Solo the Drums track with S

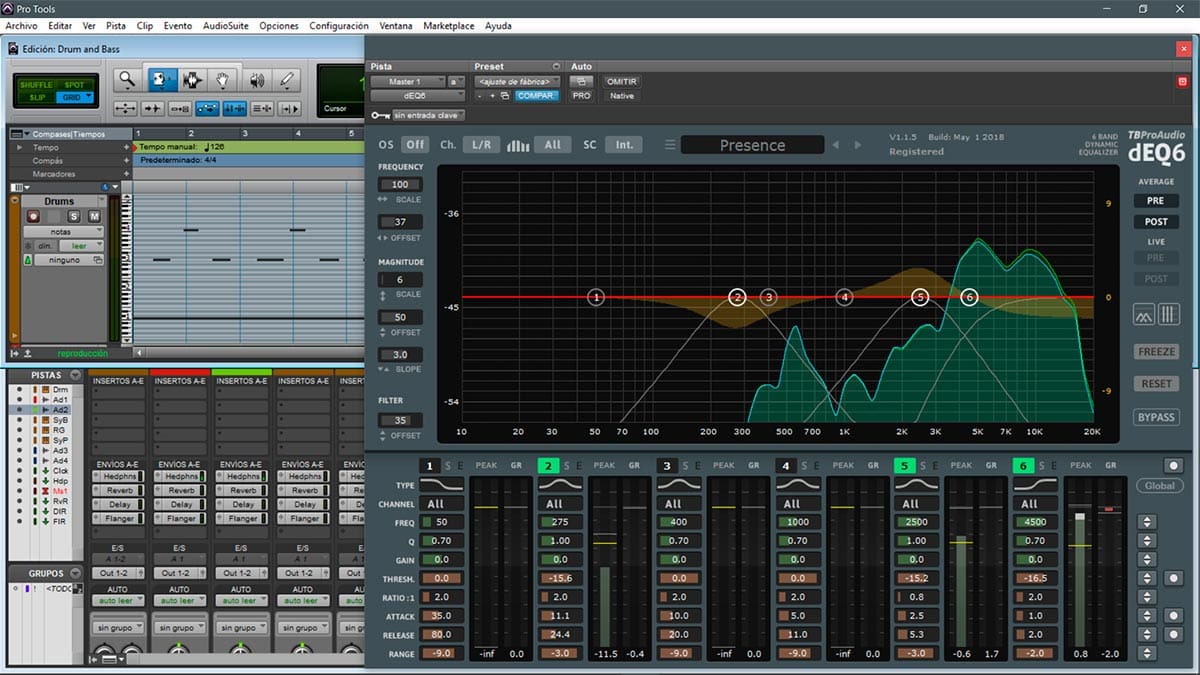coord(73,216)
